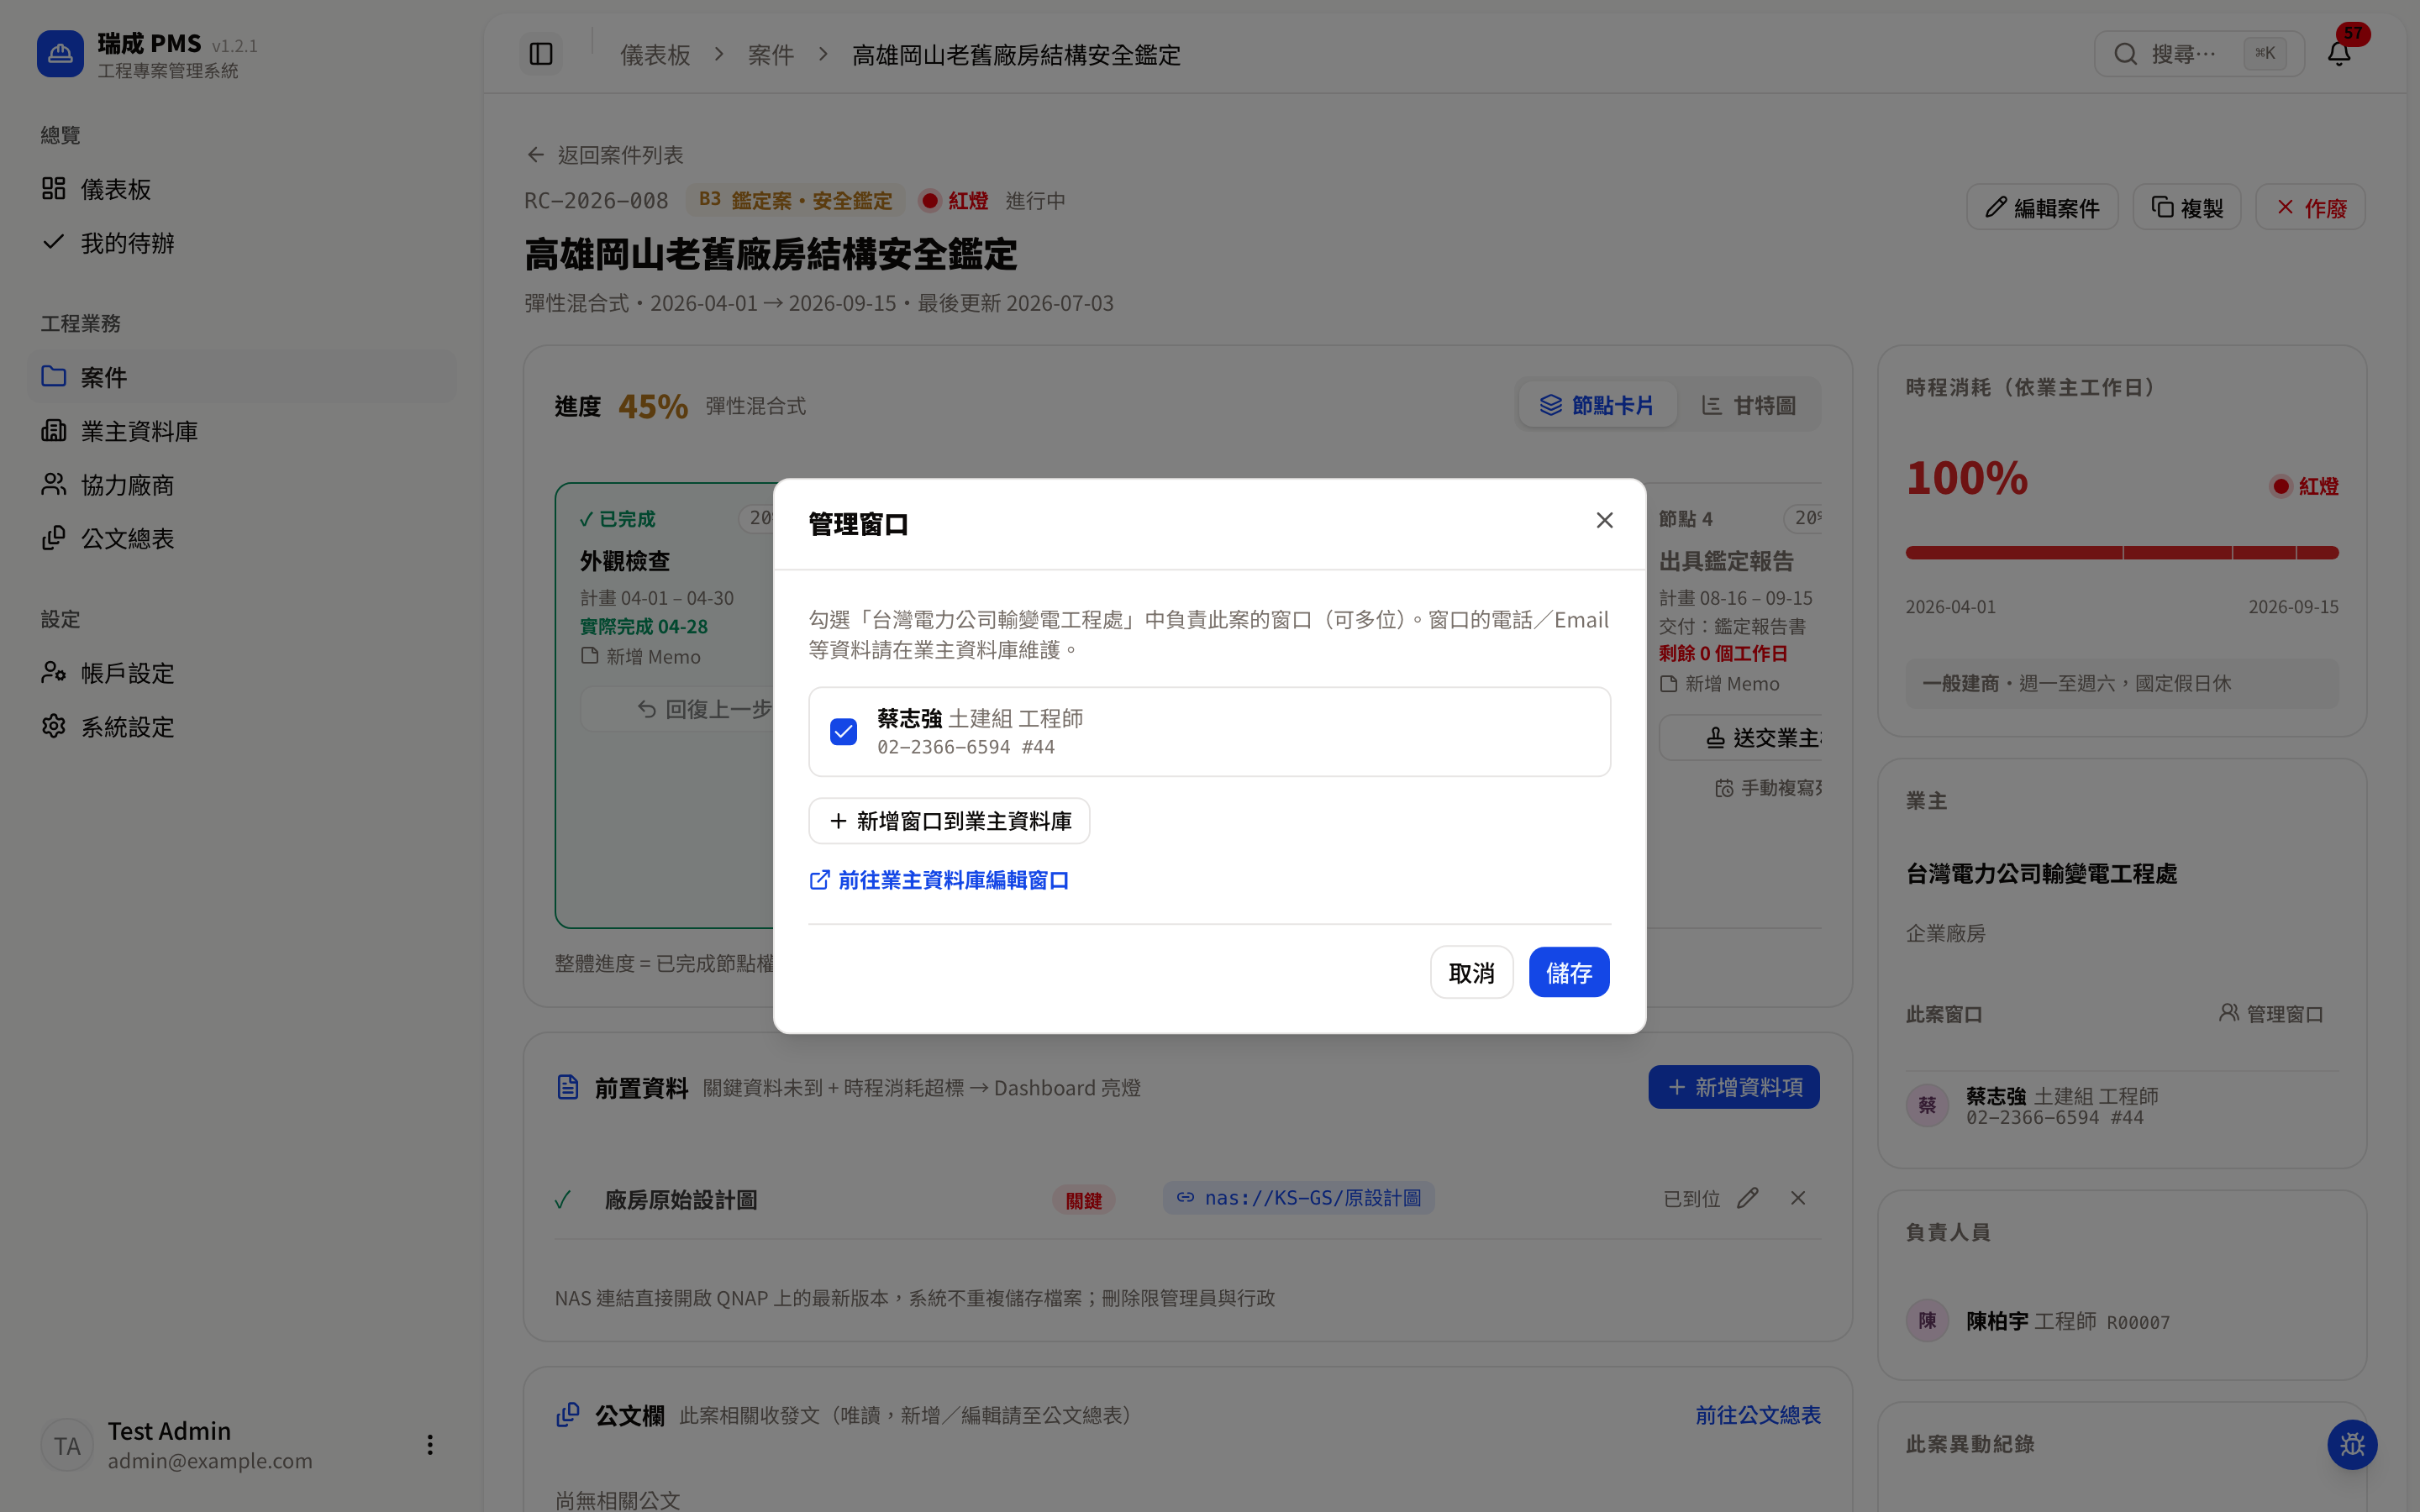Open 協力廠商 in sidebar
The image size is (2420, 1512).
click(242, 485)
